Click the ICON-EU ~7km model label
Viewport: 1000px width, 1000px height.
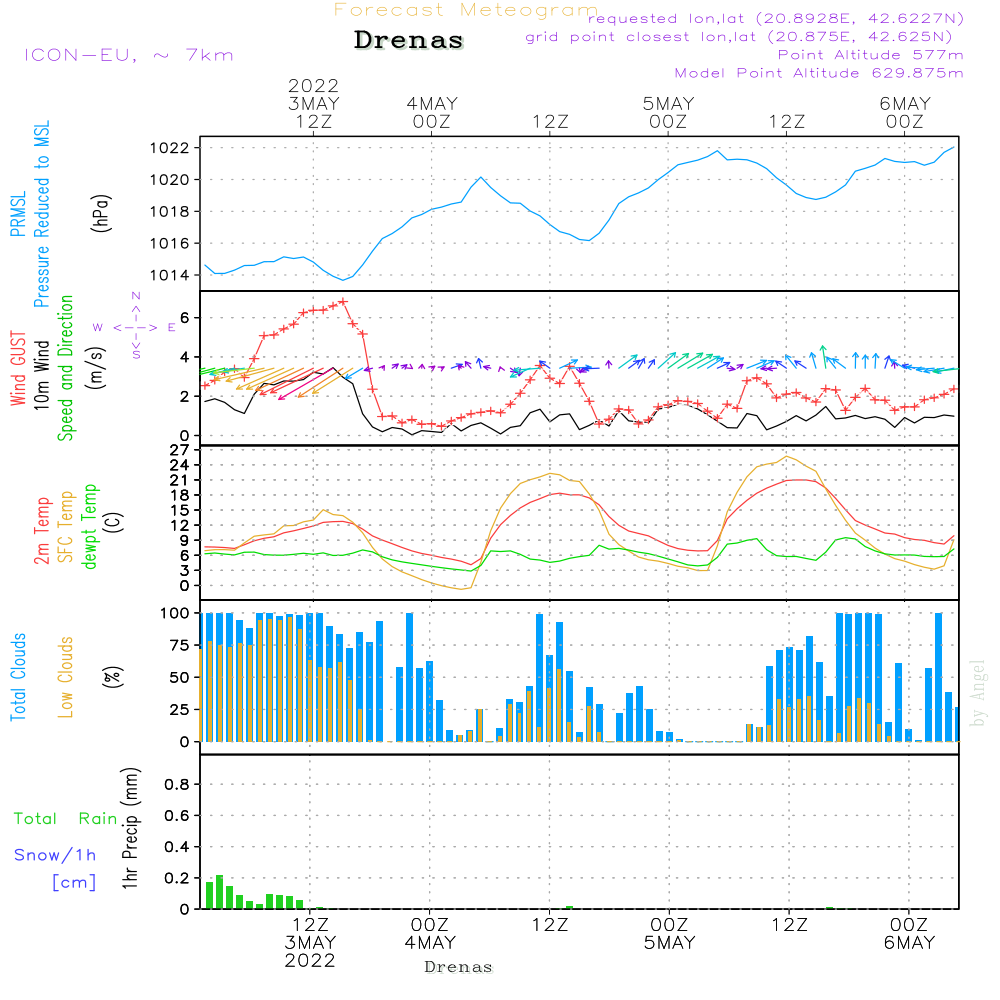click(129, 55)
